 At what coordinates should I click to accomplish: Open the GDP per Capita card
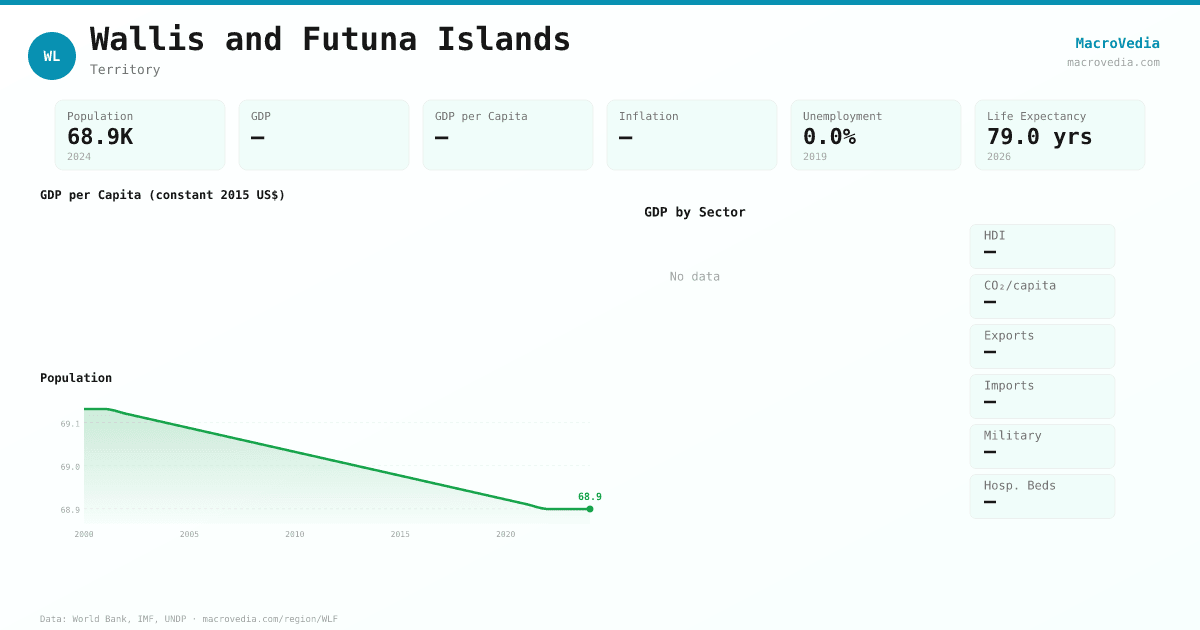[x=508, y=135]
